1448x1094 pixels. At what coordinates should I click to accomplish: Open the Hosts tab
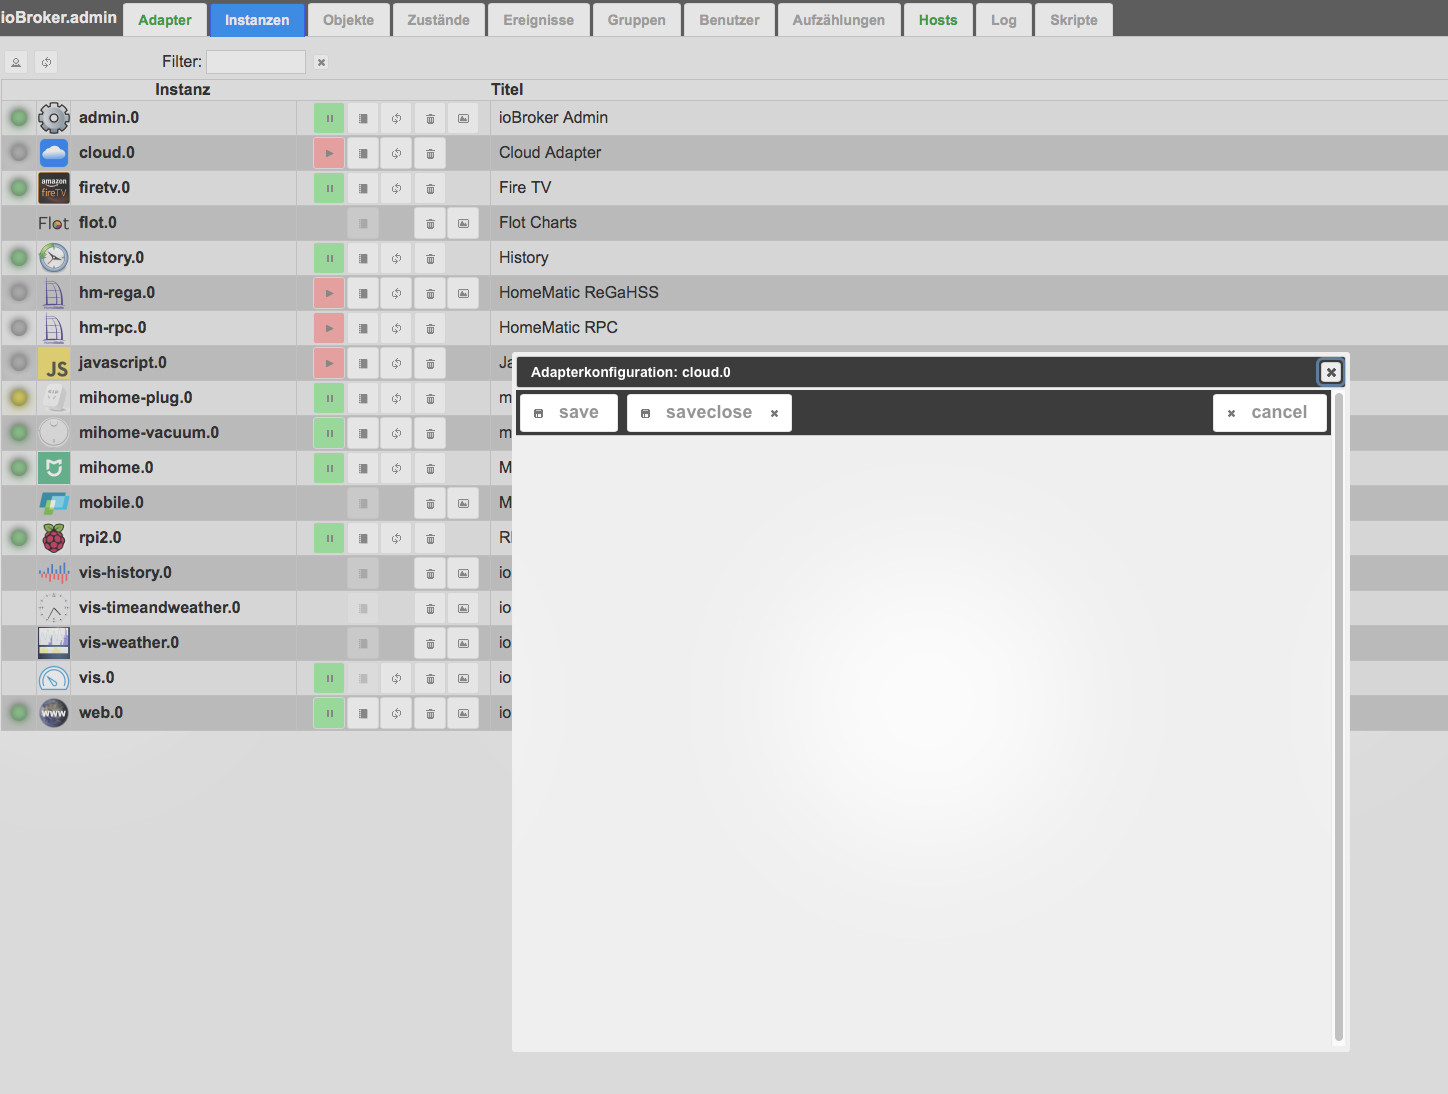pos(938,20)
